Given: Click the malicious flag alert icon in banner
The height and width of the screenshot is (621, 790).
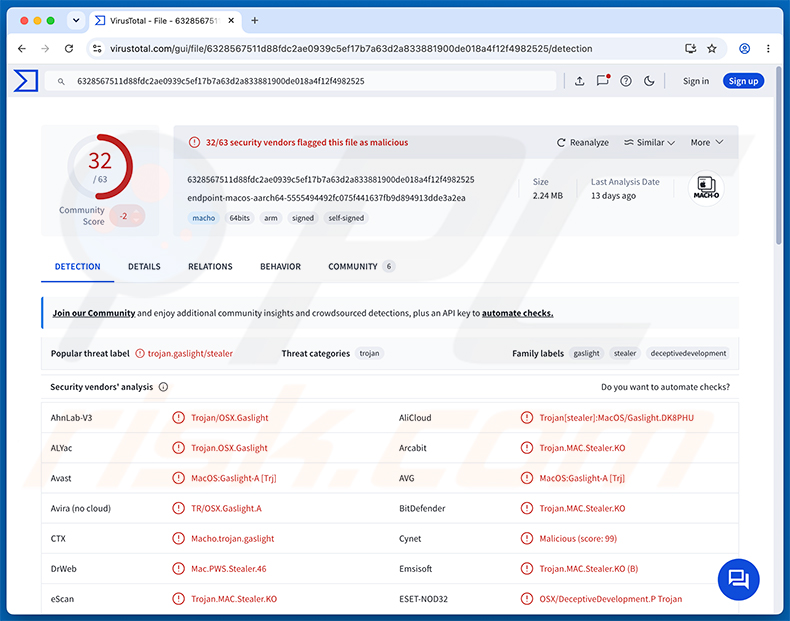Looking at the screenshot, I should point(194,143).
